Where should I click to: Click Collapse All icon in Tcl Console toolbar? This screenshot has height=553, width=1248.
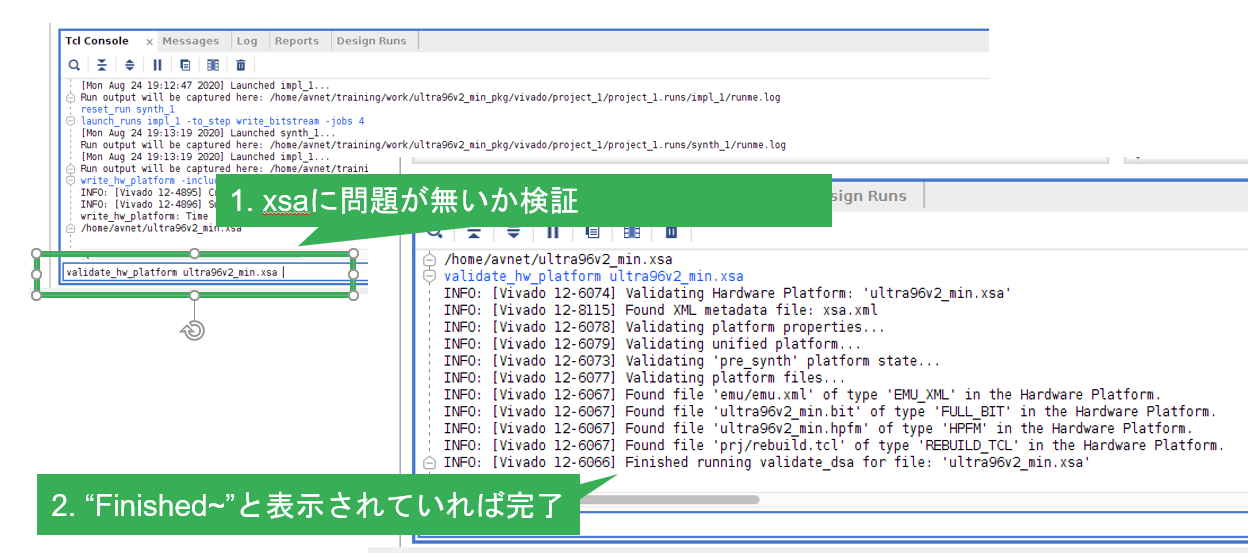(101, 65)
